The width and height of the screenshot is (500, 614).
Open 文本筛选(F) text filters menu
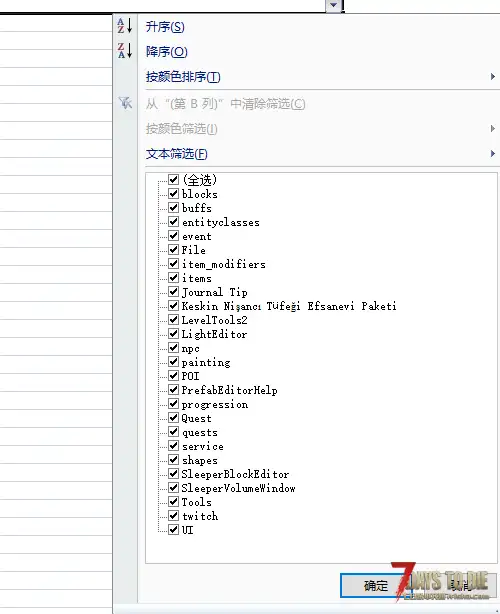[176, 154]
